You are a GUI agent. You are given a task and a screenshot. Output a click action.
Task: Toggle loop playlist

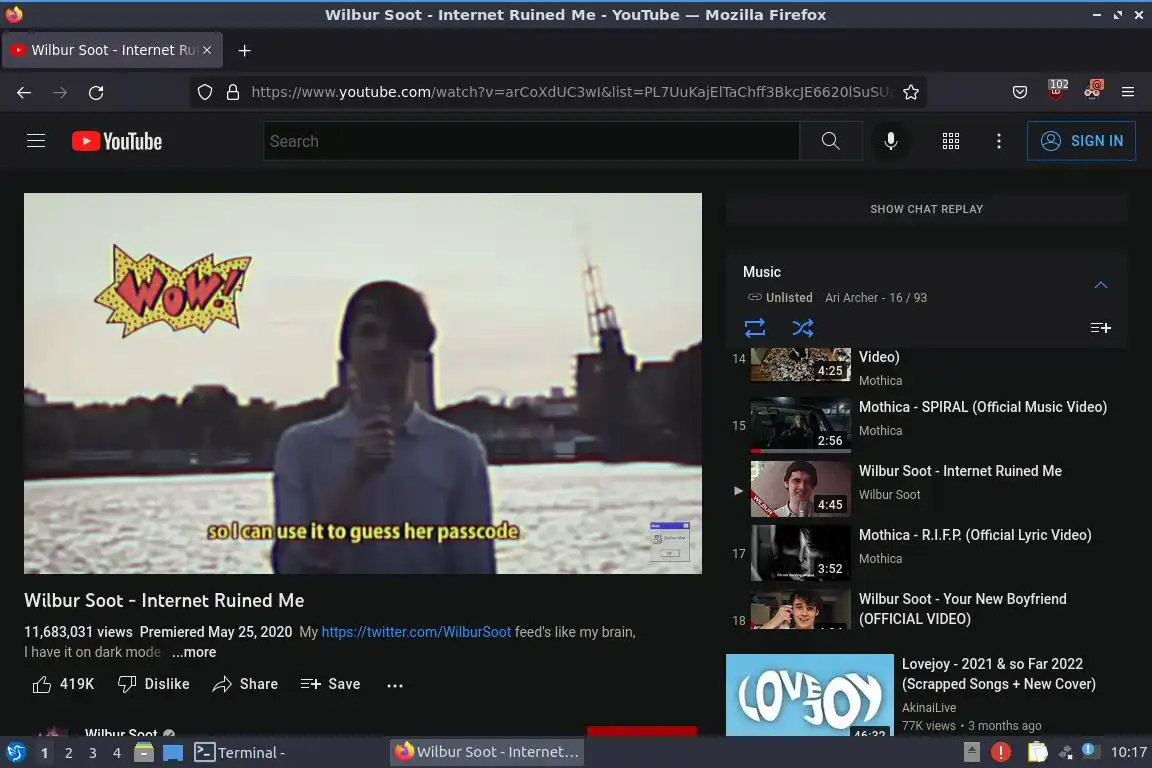pos(755,327)
